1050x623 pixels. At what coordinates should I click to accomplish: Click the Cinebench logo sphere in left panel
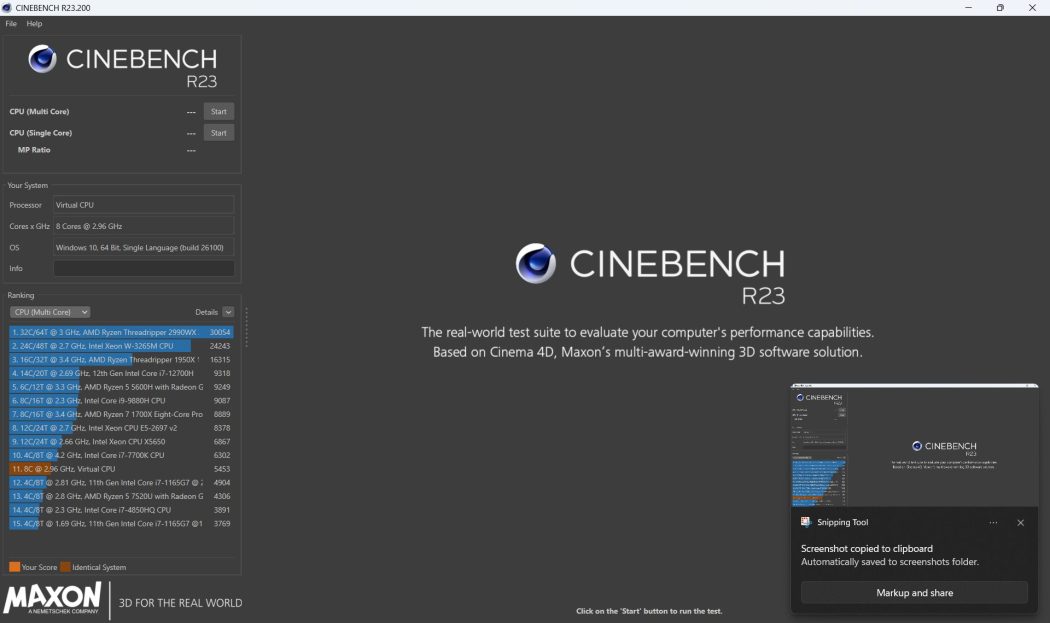tap(42, 59)
